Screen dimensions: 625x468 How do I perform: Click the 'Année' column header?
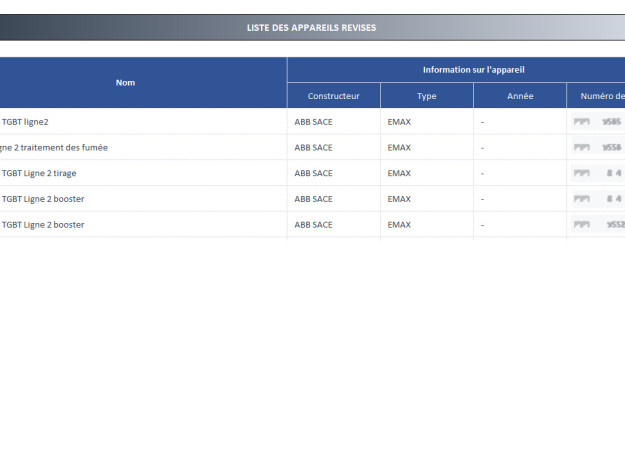tap(520, 96)
